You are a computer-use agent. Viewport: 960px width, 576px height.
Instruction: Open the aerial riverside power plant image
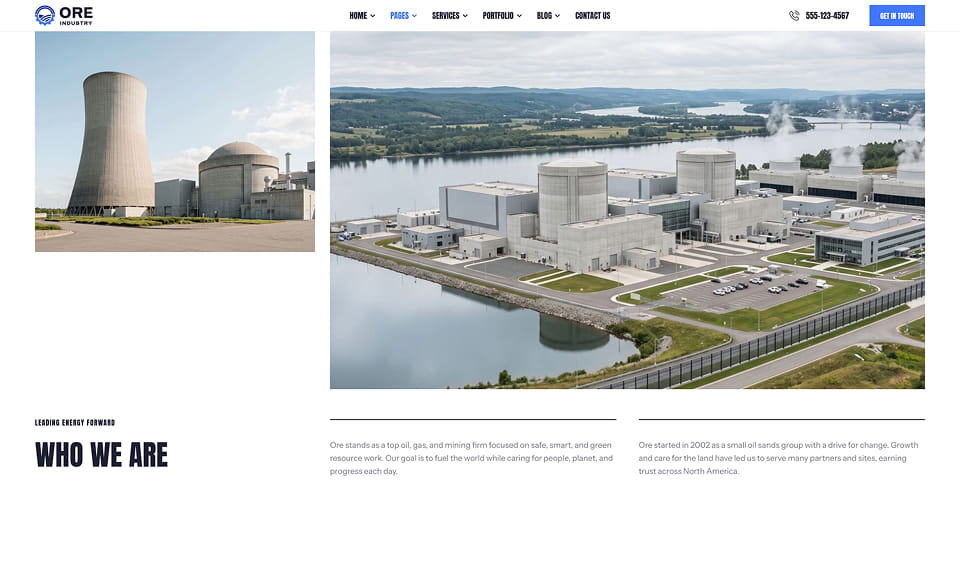click(x=628, y=210)
